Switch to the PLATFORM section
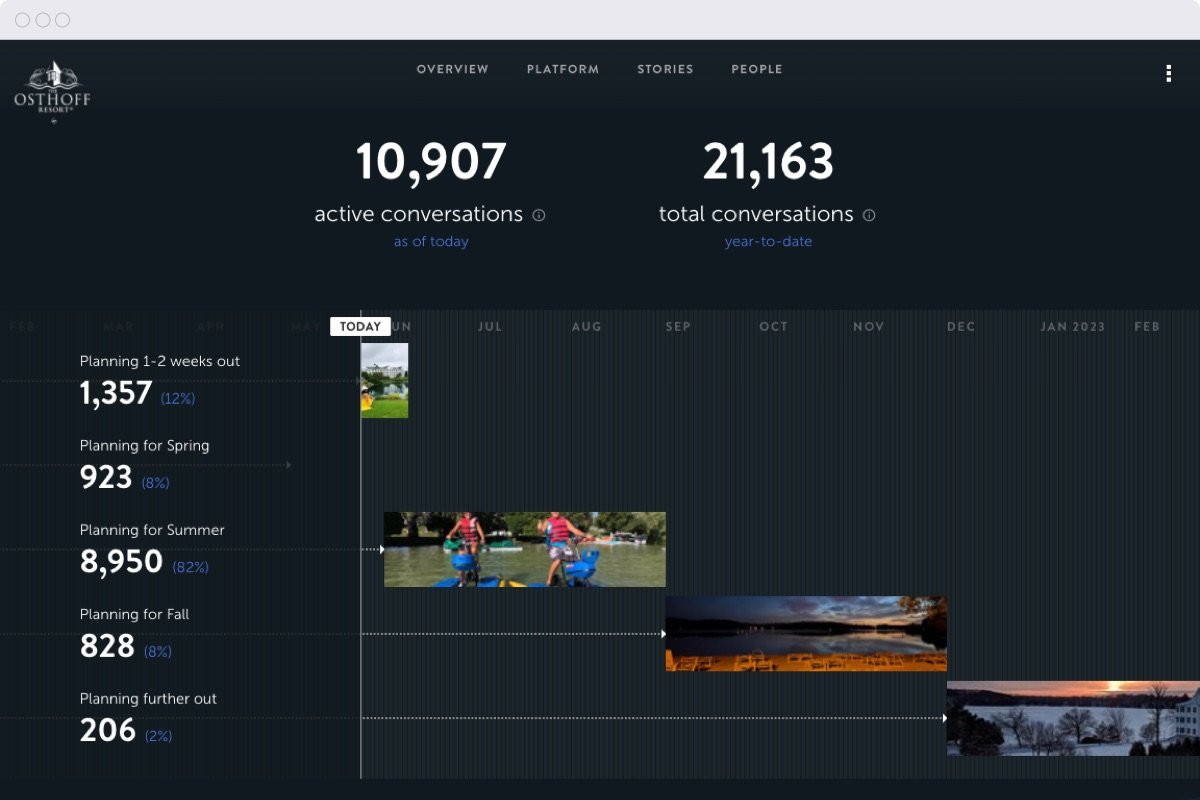The width and height of the screenshot is (1200, 800). pos(562,69)
